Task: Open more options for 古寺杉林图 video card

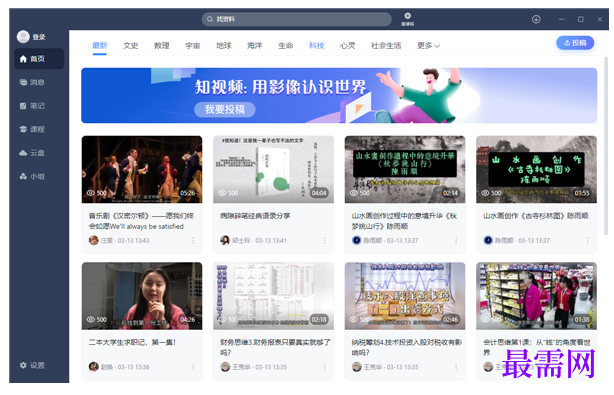Action: click(x=587, y=240)
